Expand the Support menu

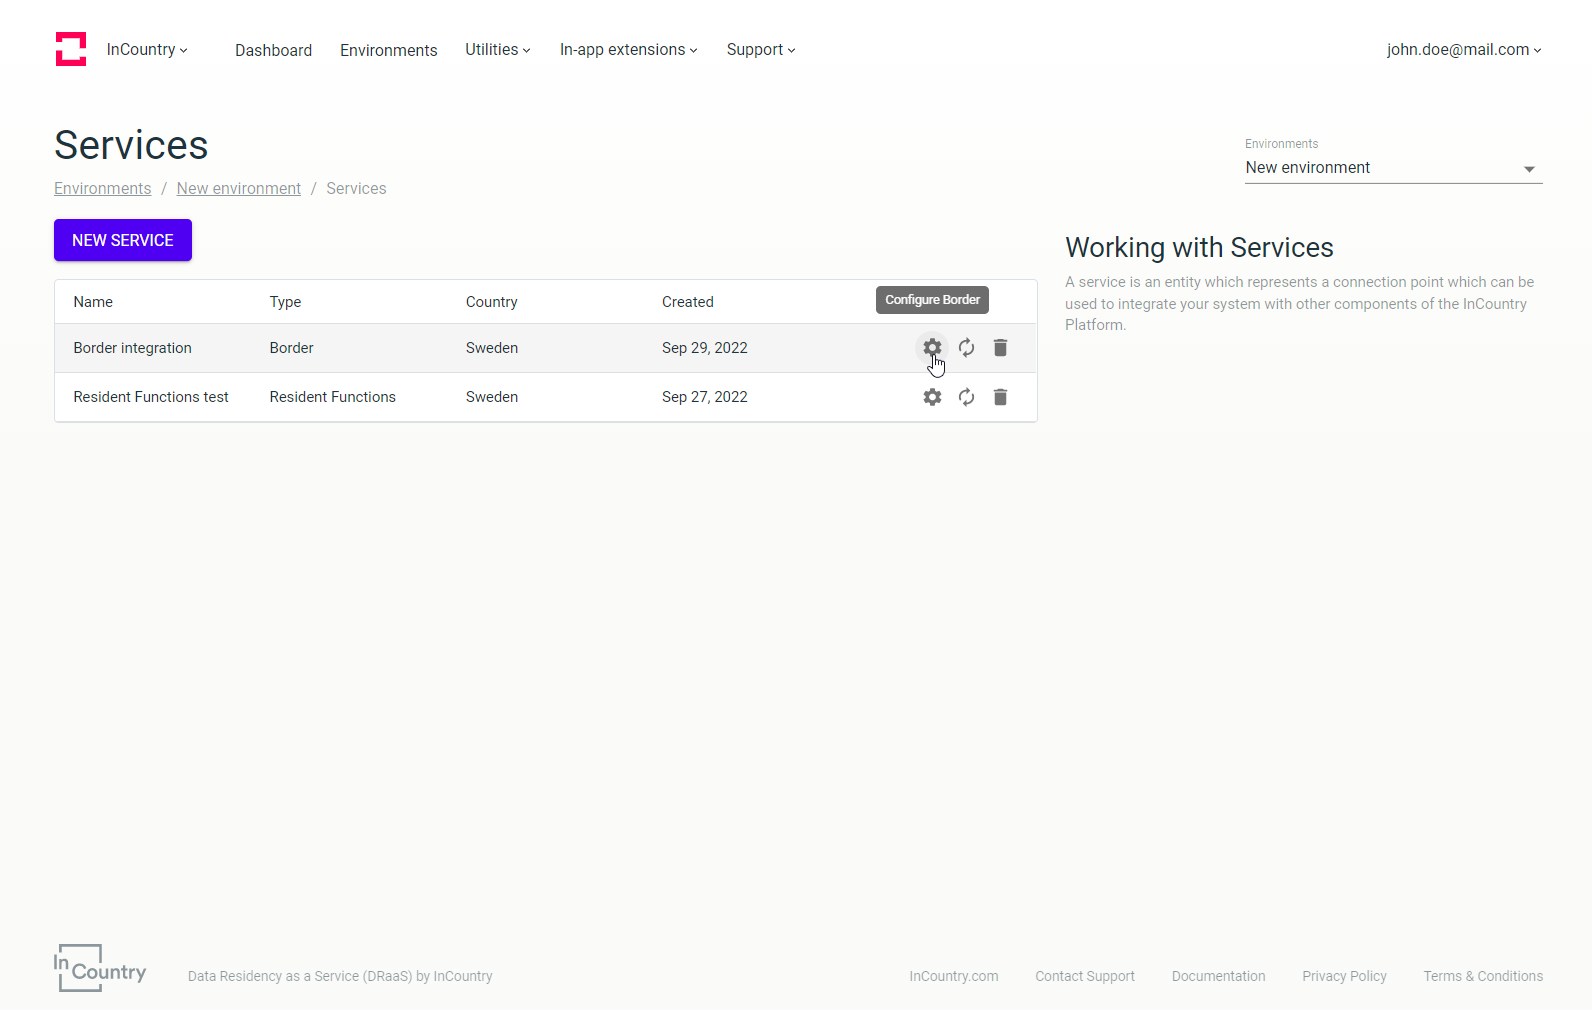[761, 50]
